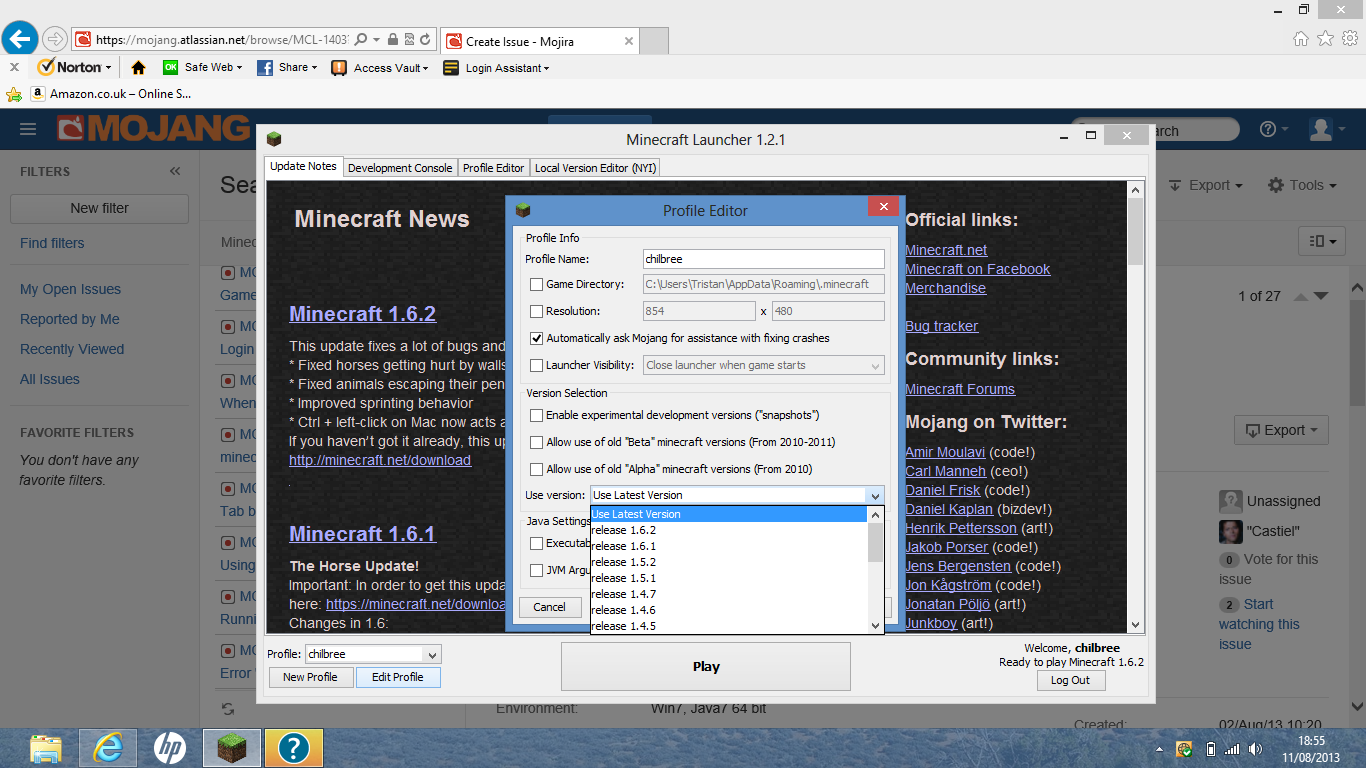Image resolution: width=1366 pixels, height=768 pixels.
Task: Enable experimental development snapshots checkbox
Action: point(537,415)
